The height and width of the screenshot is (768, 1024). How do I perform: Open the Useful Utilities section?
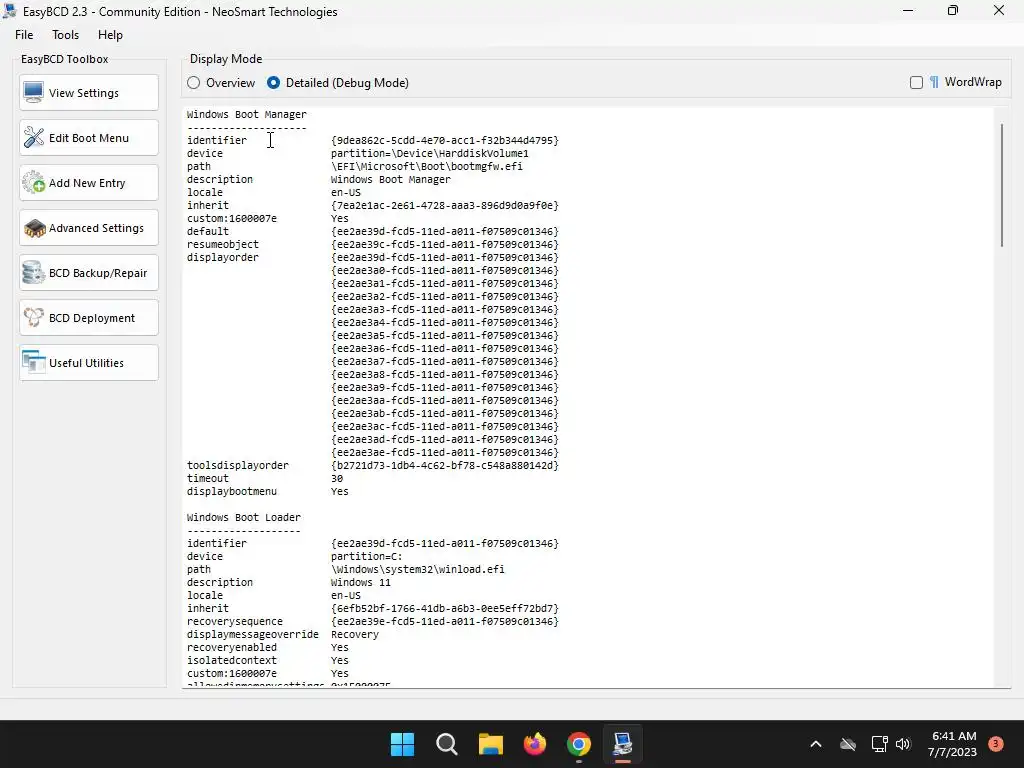(89, 363)
